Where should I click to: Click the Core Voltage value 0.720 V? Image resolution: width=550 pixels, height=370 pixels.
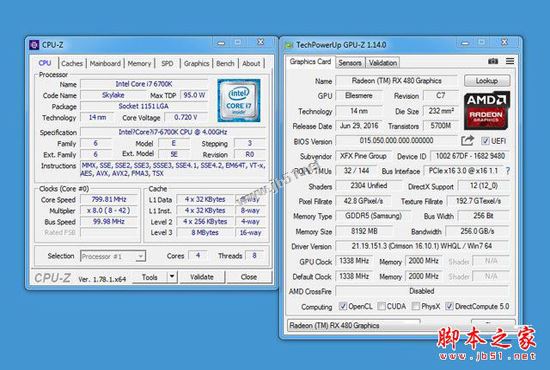(x=186, y=117)
